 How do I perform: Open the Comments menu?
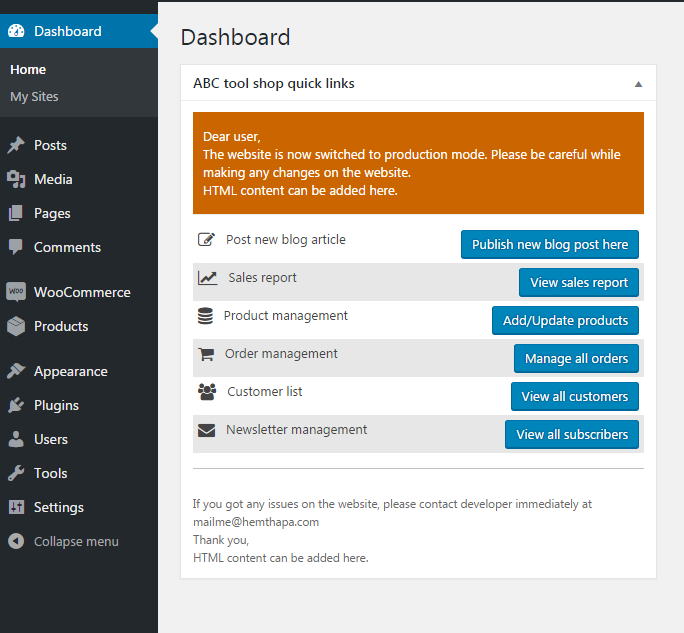(79, 247)
